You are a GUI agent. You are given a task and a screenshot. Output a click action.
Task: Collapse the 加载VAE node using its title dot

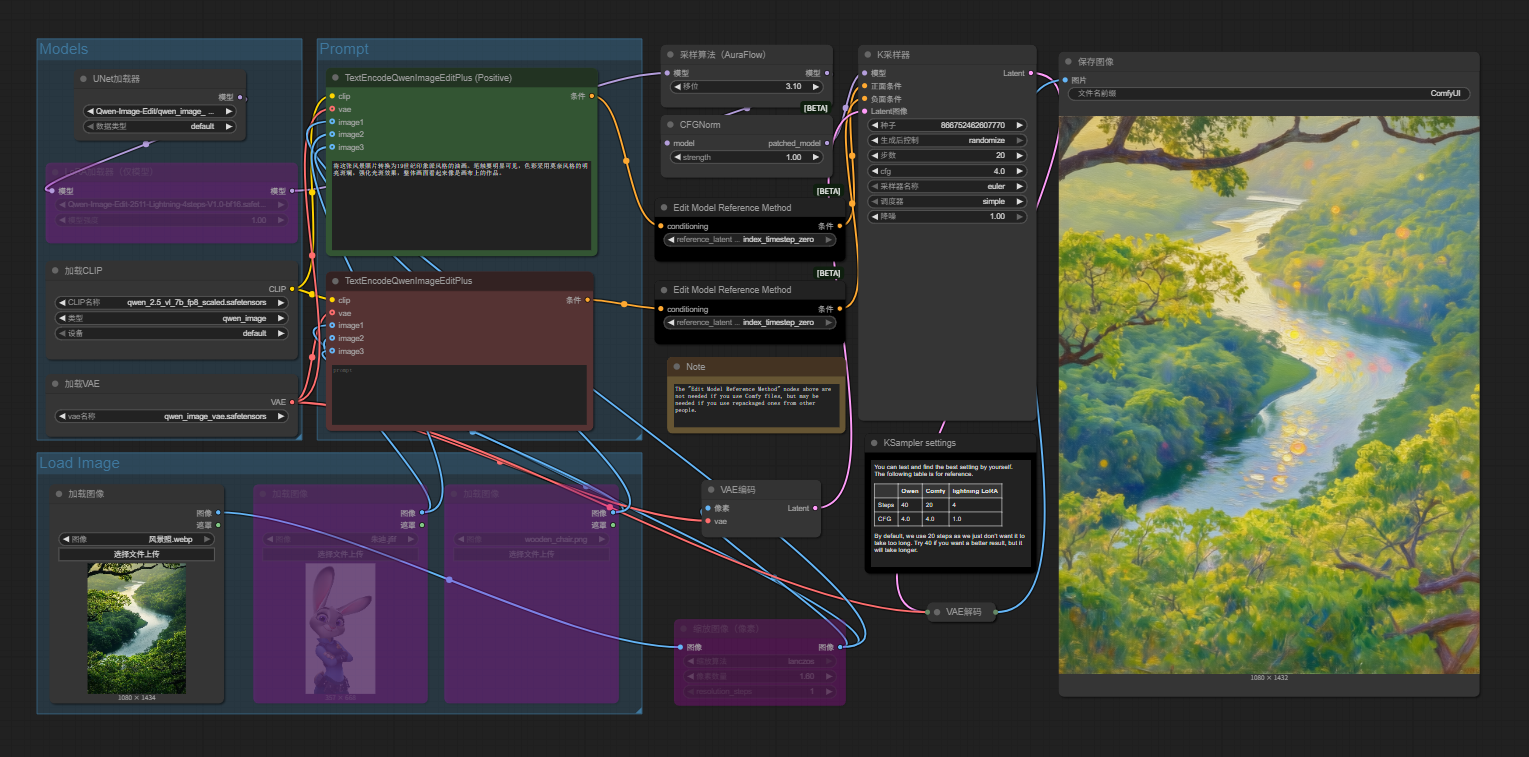(x=56, y=384)
